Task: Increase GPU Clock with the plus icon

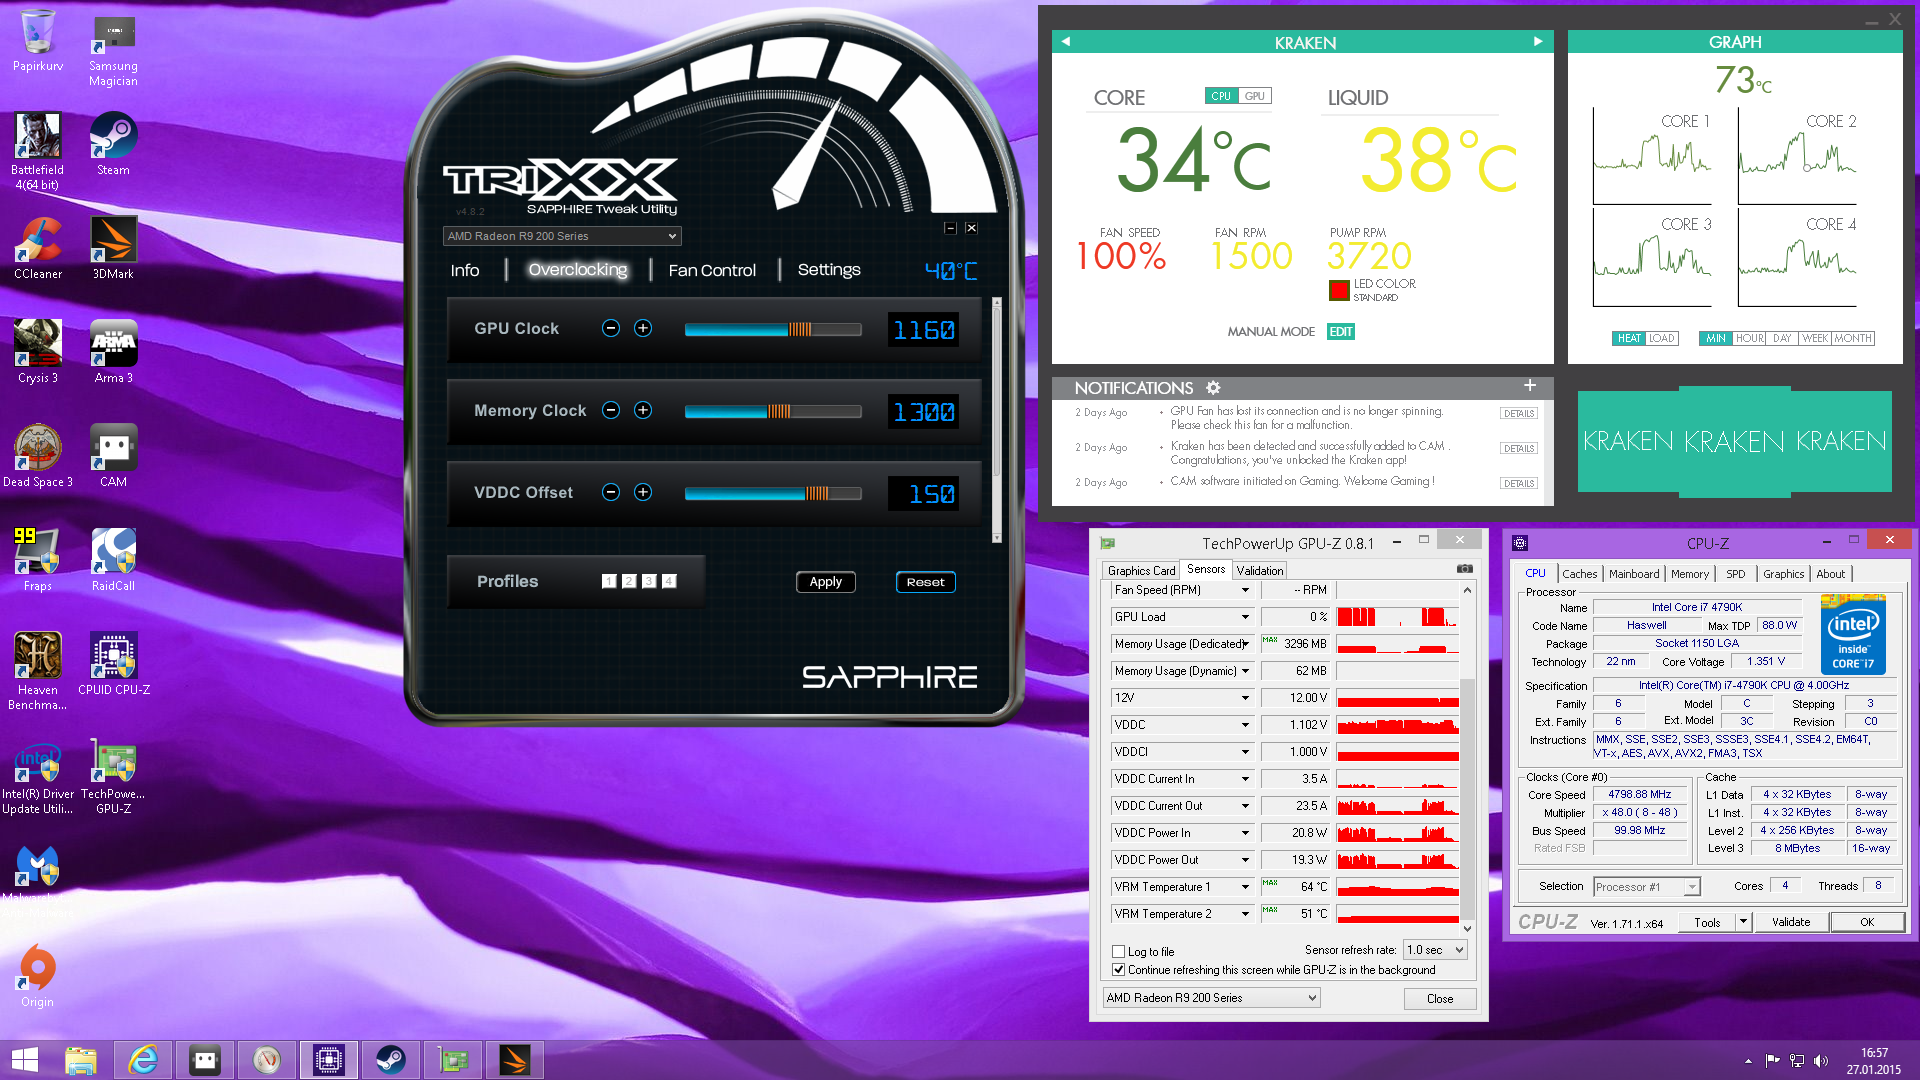Action: point(643,328)
